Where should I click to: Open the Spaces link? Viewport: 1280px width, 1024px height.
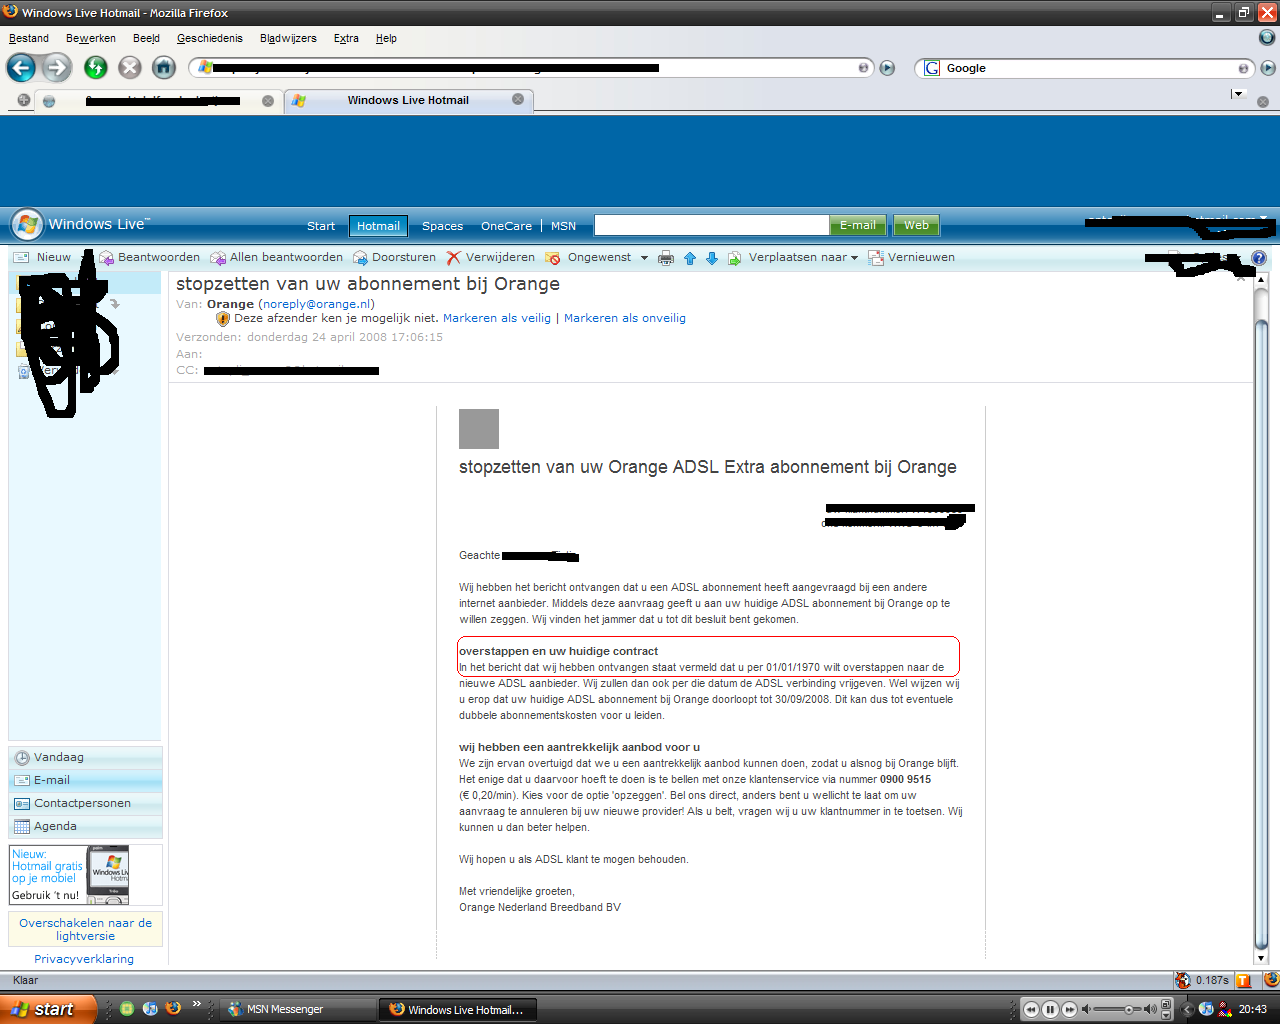[x=442, y=226]
